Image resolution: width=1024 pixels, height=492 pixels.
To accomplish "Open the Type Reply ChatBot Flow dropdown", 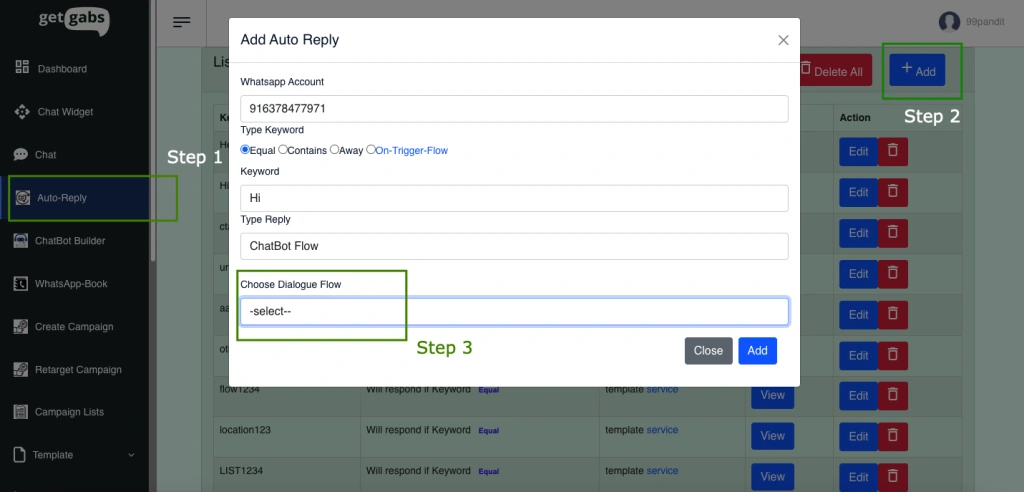I will 514,246.
